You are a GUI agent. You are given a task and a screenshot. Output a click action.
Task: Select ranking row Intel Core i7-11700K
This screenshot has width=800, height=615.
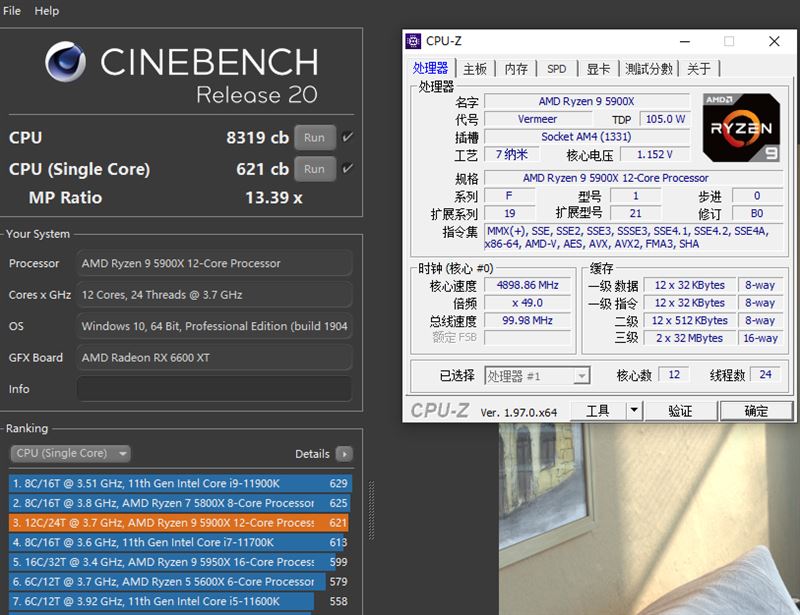tap(179, 542)
